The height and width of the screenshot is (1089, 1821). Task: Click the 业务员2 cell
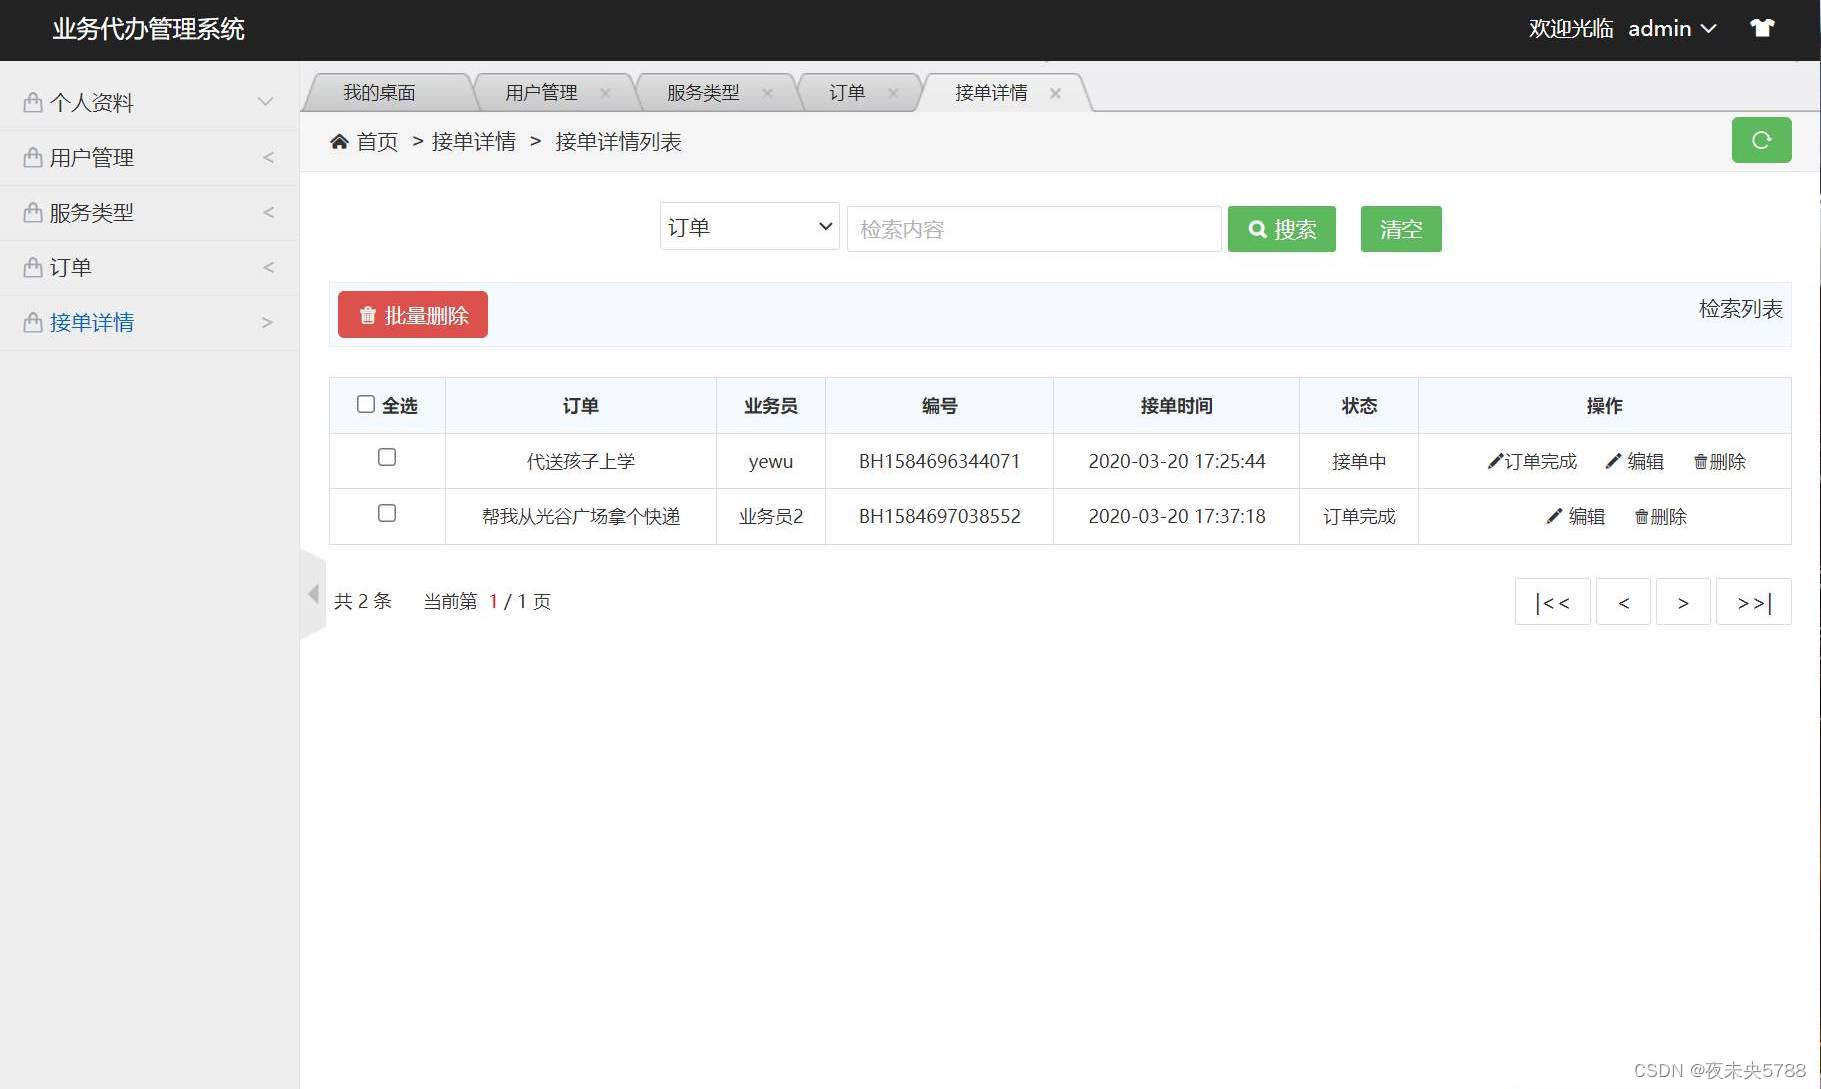(x=771, y=516)
